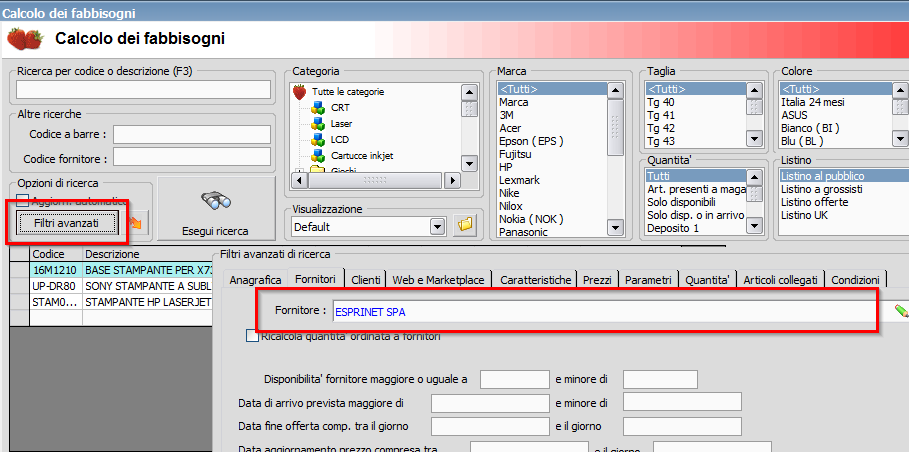Select HP in Marca list
Viewport: 909px width, 452px height.
[x=506, y=167]
